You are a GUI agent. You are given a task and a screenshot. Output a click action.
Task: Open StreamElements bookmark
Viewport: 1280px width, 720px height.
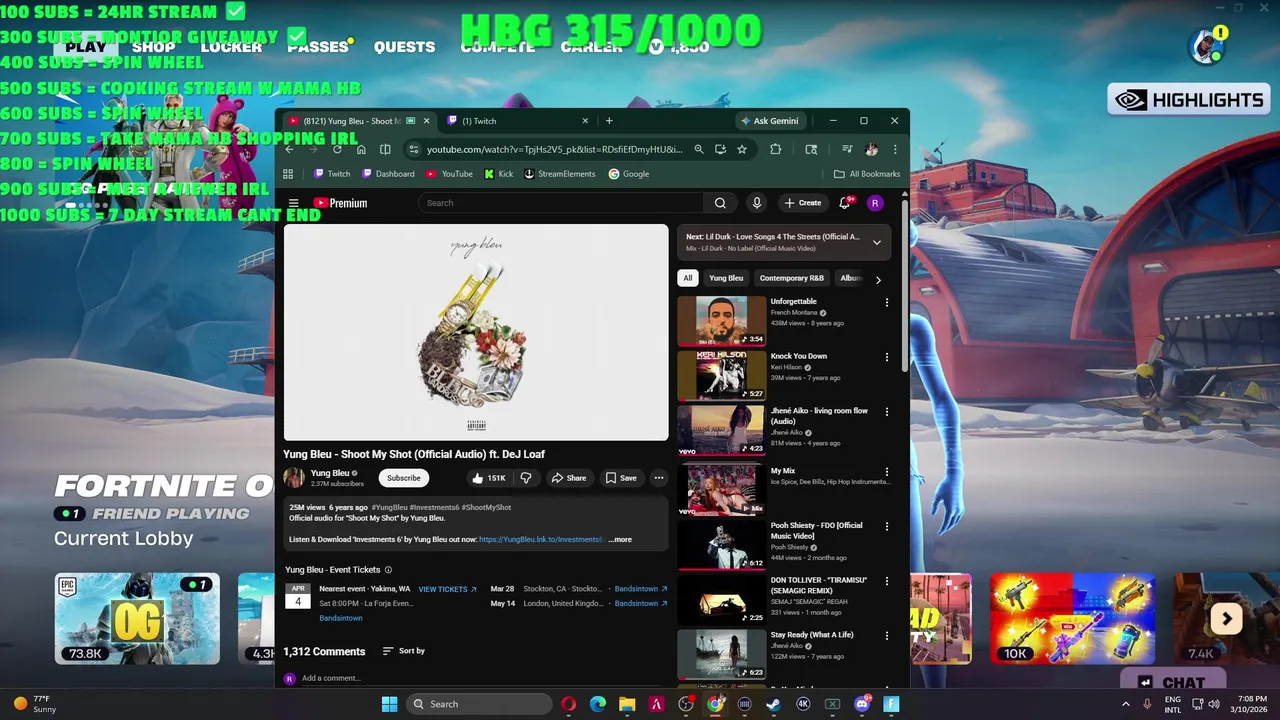(x=559, y=174)
